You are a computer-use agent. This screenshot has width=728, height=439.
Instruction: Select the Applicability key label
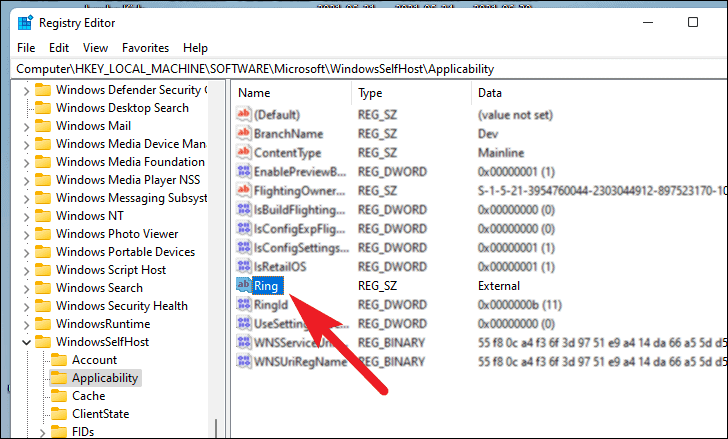(x=105, y=378)
